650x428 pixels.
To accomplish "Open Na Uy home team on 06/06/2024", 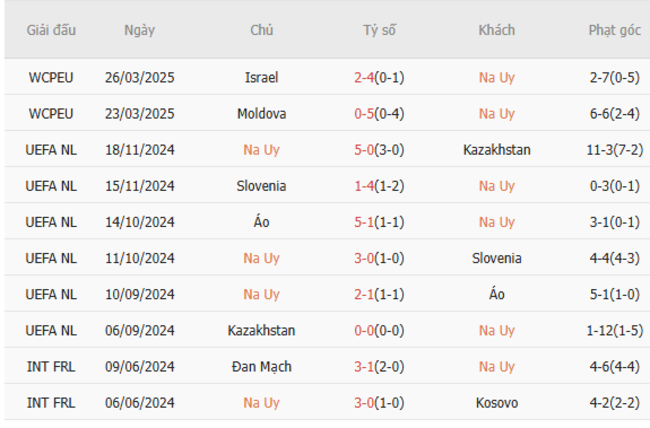I will pyautogui.click(x=262, y=402).
